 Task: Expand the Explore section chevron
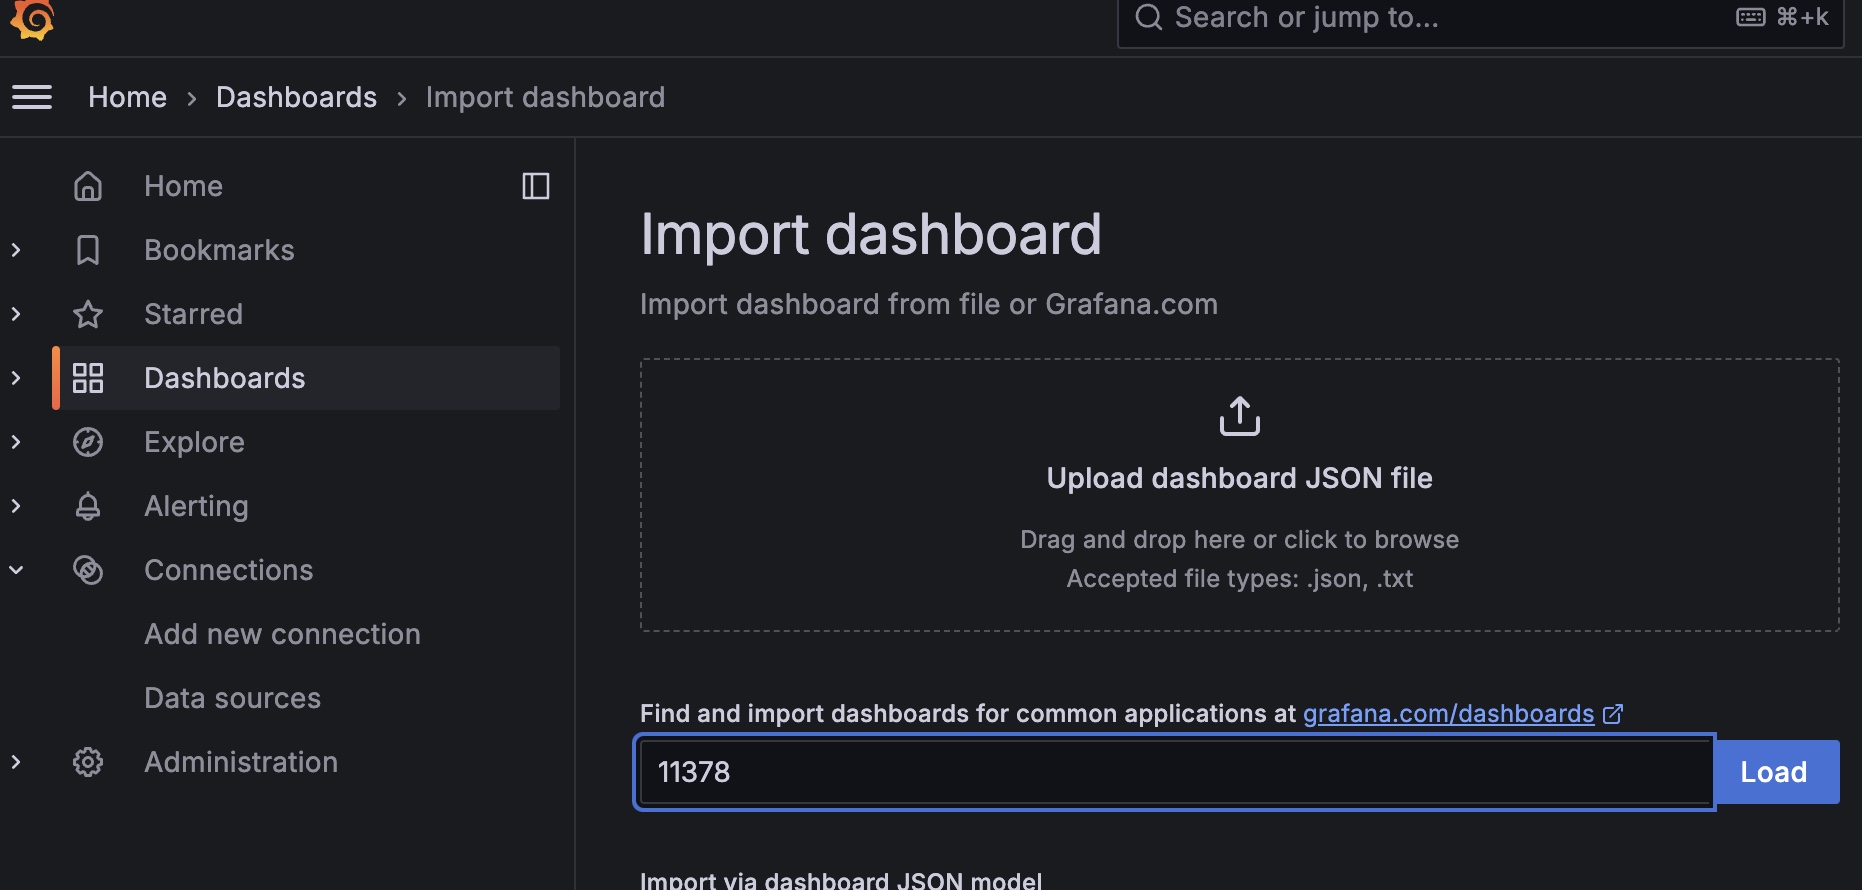point(16,442)
